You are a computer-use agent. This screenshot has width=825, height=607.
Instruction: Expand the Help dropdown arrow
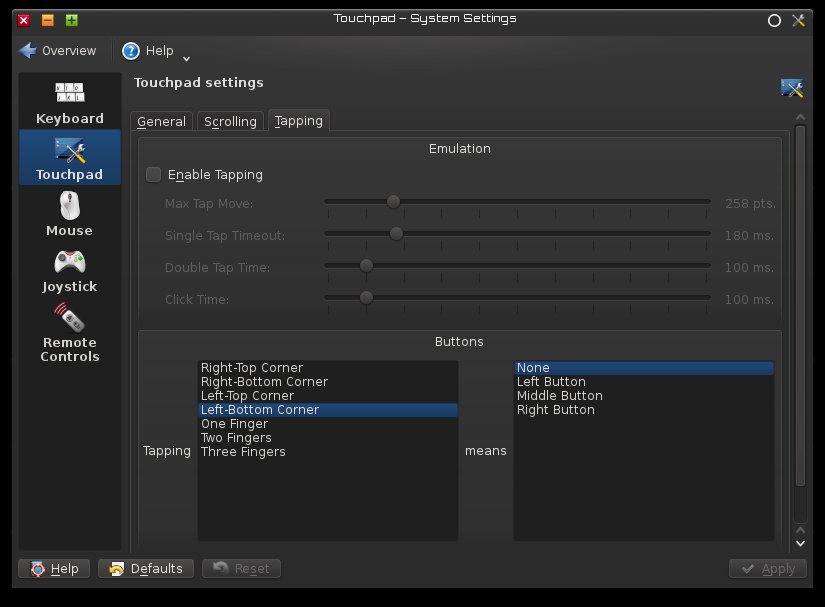tap(186, 58)
